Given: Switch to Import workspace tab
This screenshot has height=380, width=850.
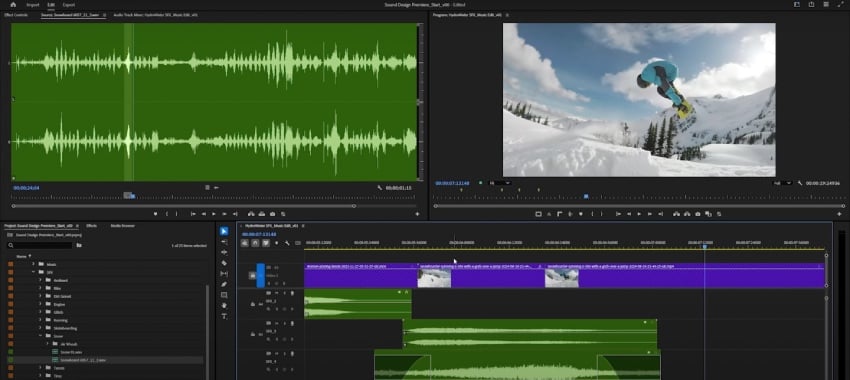Looking at the screenshot, I should click(33, 4).
